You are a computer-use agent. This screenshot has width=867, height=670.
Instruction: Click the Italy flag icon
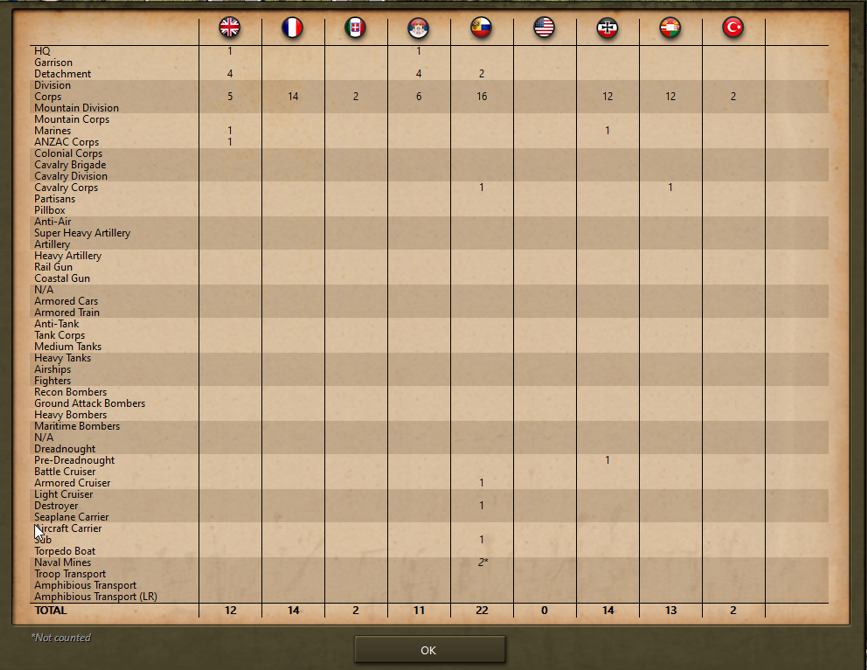tap(355, 27)
